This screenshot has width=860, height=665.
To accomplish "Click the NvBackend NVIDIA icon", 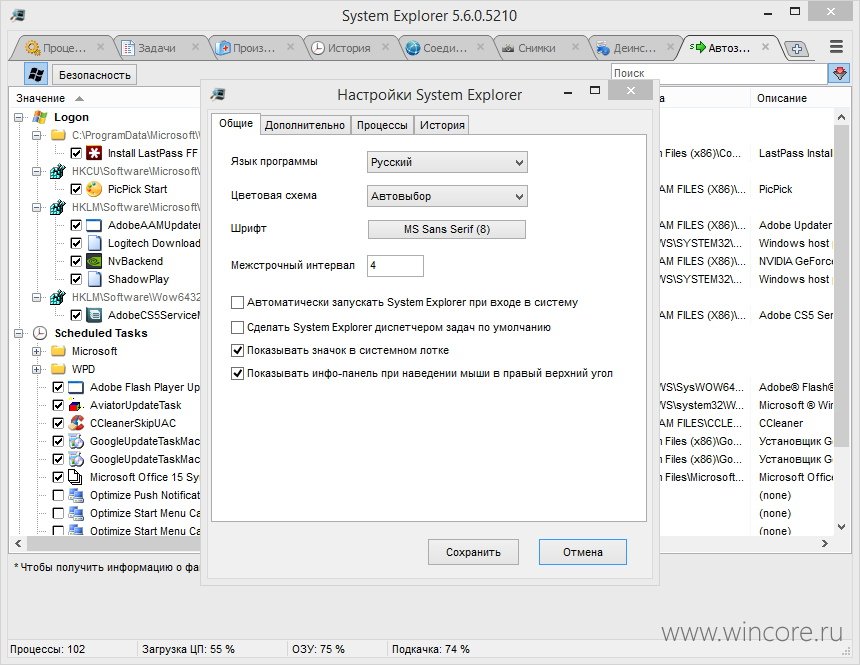I will point(94,261).
